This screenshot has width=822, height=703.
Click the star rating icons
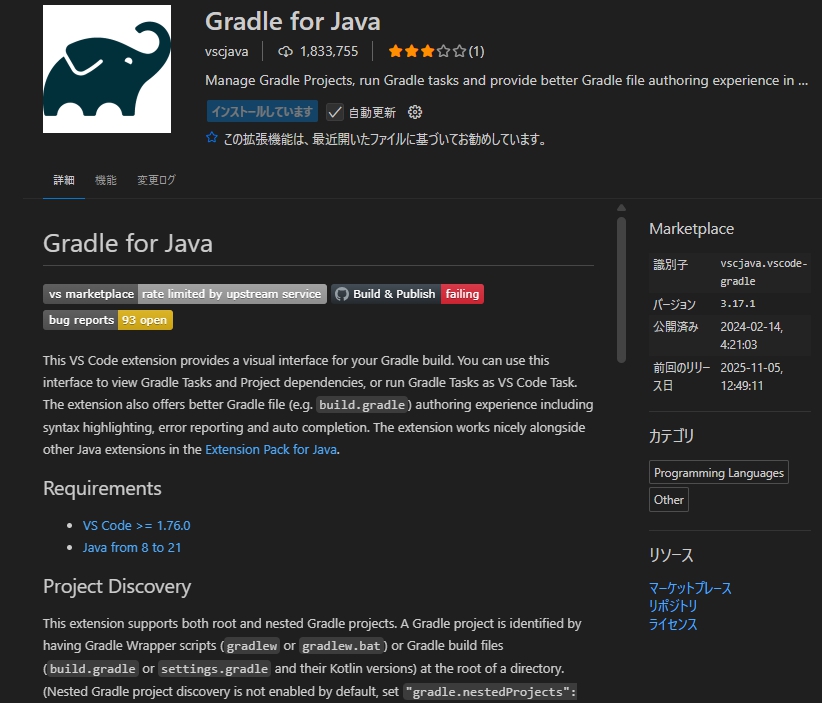tap(427, 51)
